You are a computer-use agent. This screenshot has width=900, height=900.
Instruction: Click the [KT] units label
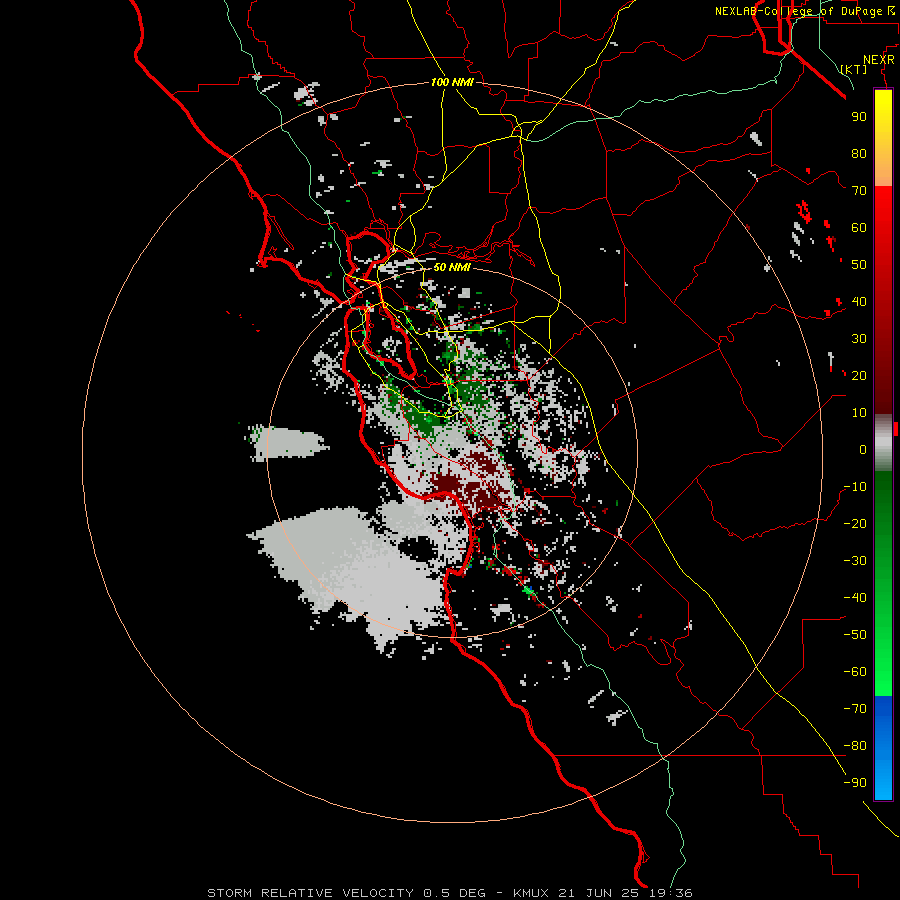point(854,69)
